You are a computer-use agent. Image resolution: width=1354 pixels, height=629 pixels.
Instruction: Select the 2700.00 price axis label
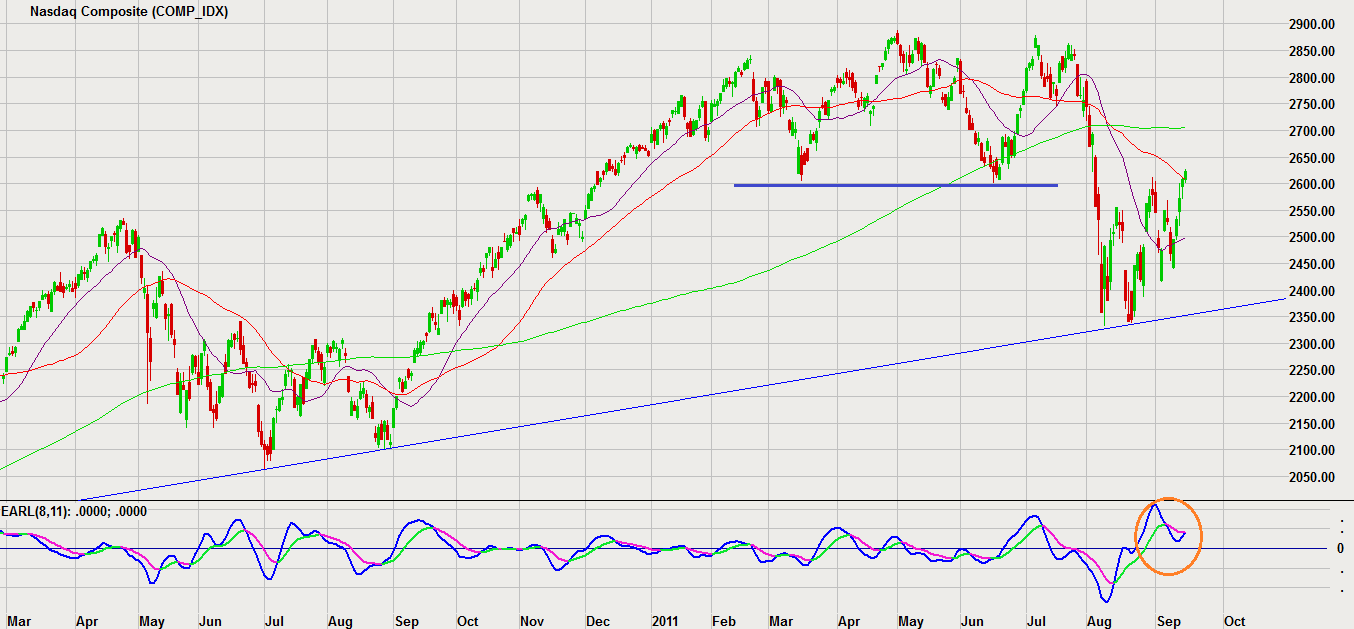click(x=1311, y=131)
